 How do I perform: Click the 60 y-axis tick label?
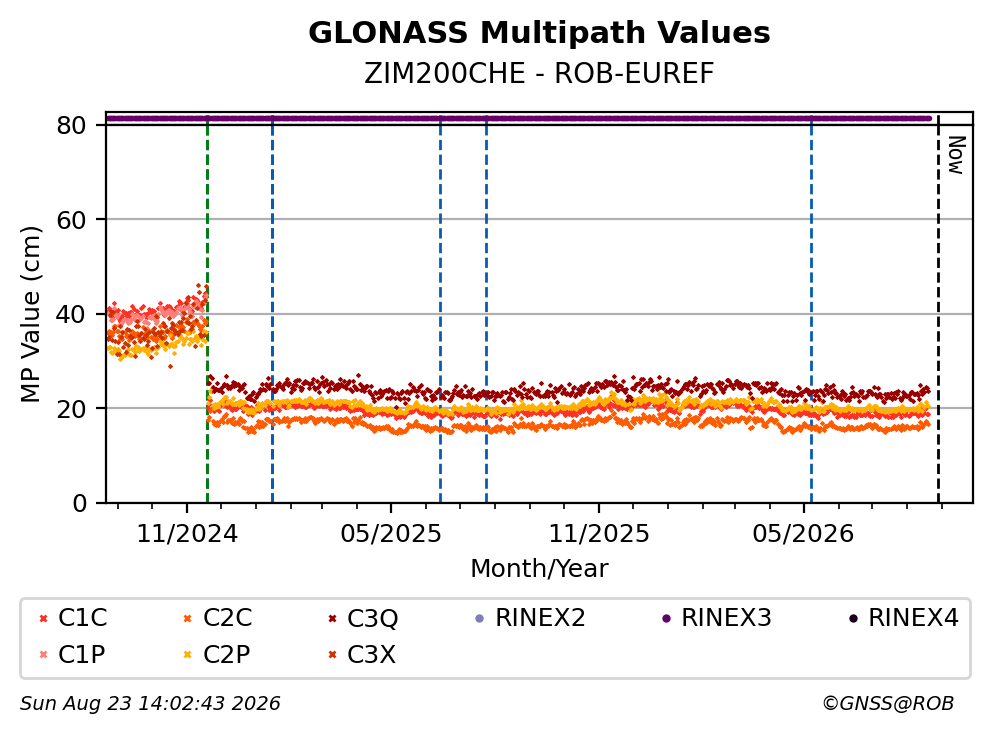point(72,220)
